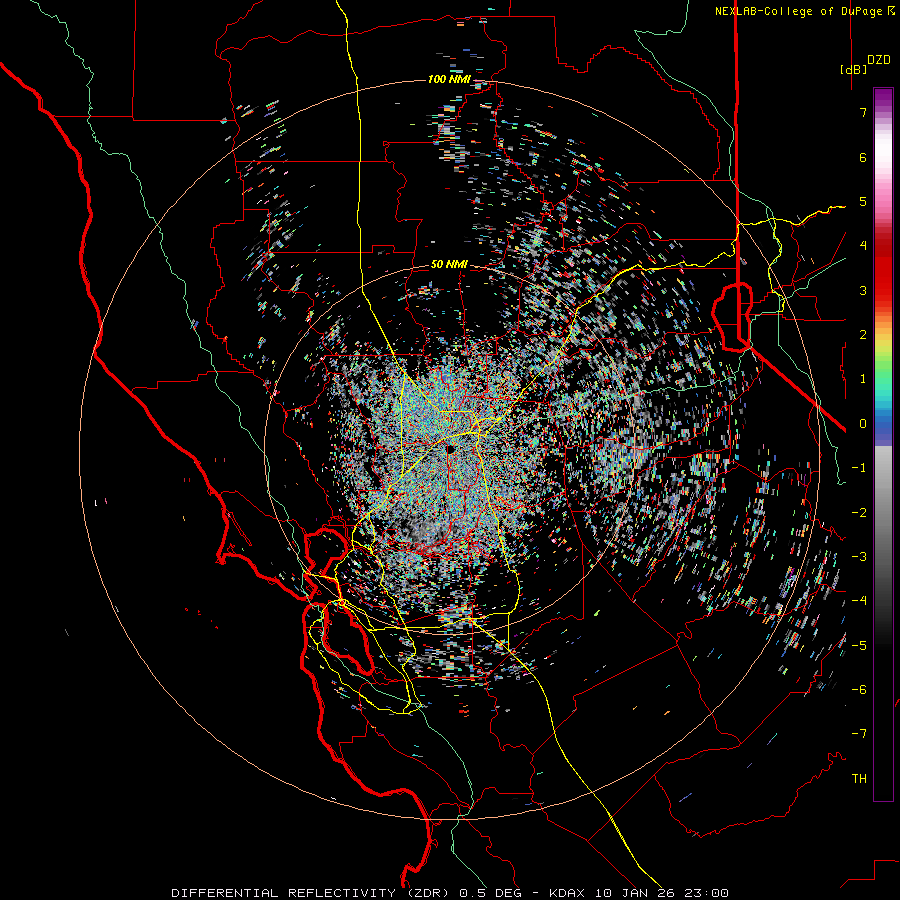Image resolution: width=900 pixels, height=900 pixels.
Task: Click the TH threshold label in legend
Action: point(859,778)
